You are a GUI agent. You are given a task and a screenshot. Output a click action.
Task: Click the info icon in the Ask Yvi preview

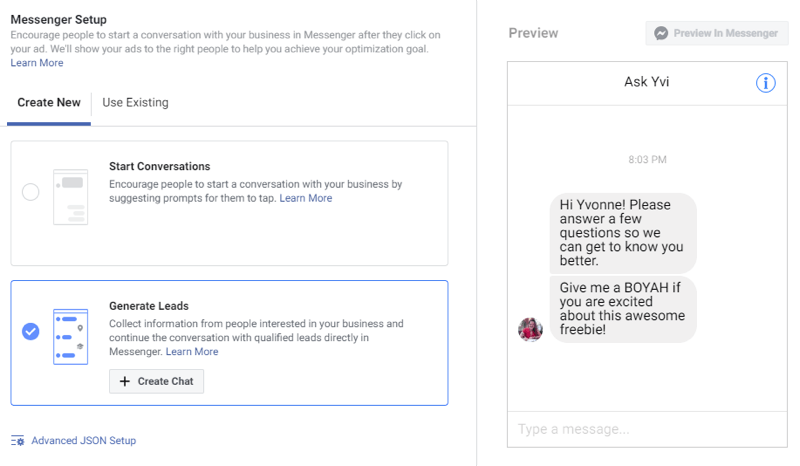[x=765, y=83]
